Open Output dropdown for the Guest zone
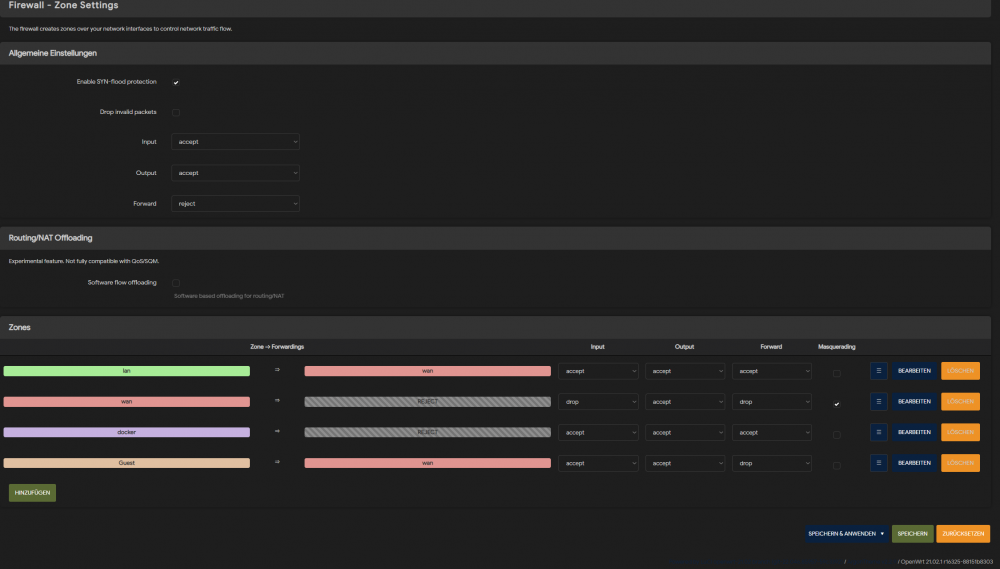The height and width of the screenshot is (569, 1000). [685, 463]
